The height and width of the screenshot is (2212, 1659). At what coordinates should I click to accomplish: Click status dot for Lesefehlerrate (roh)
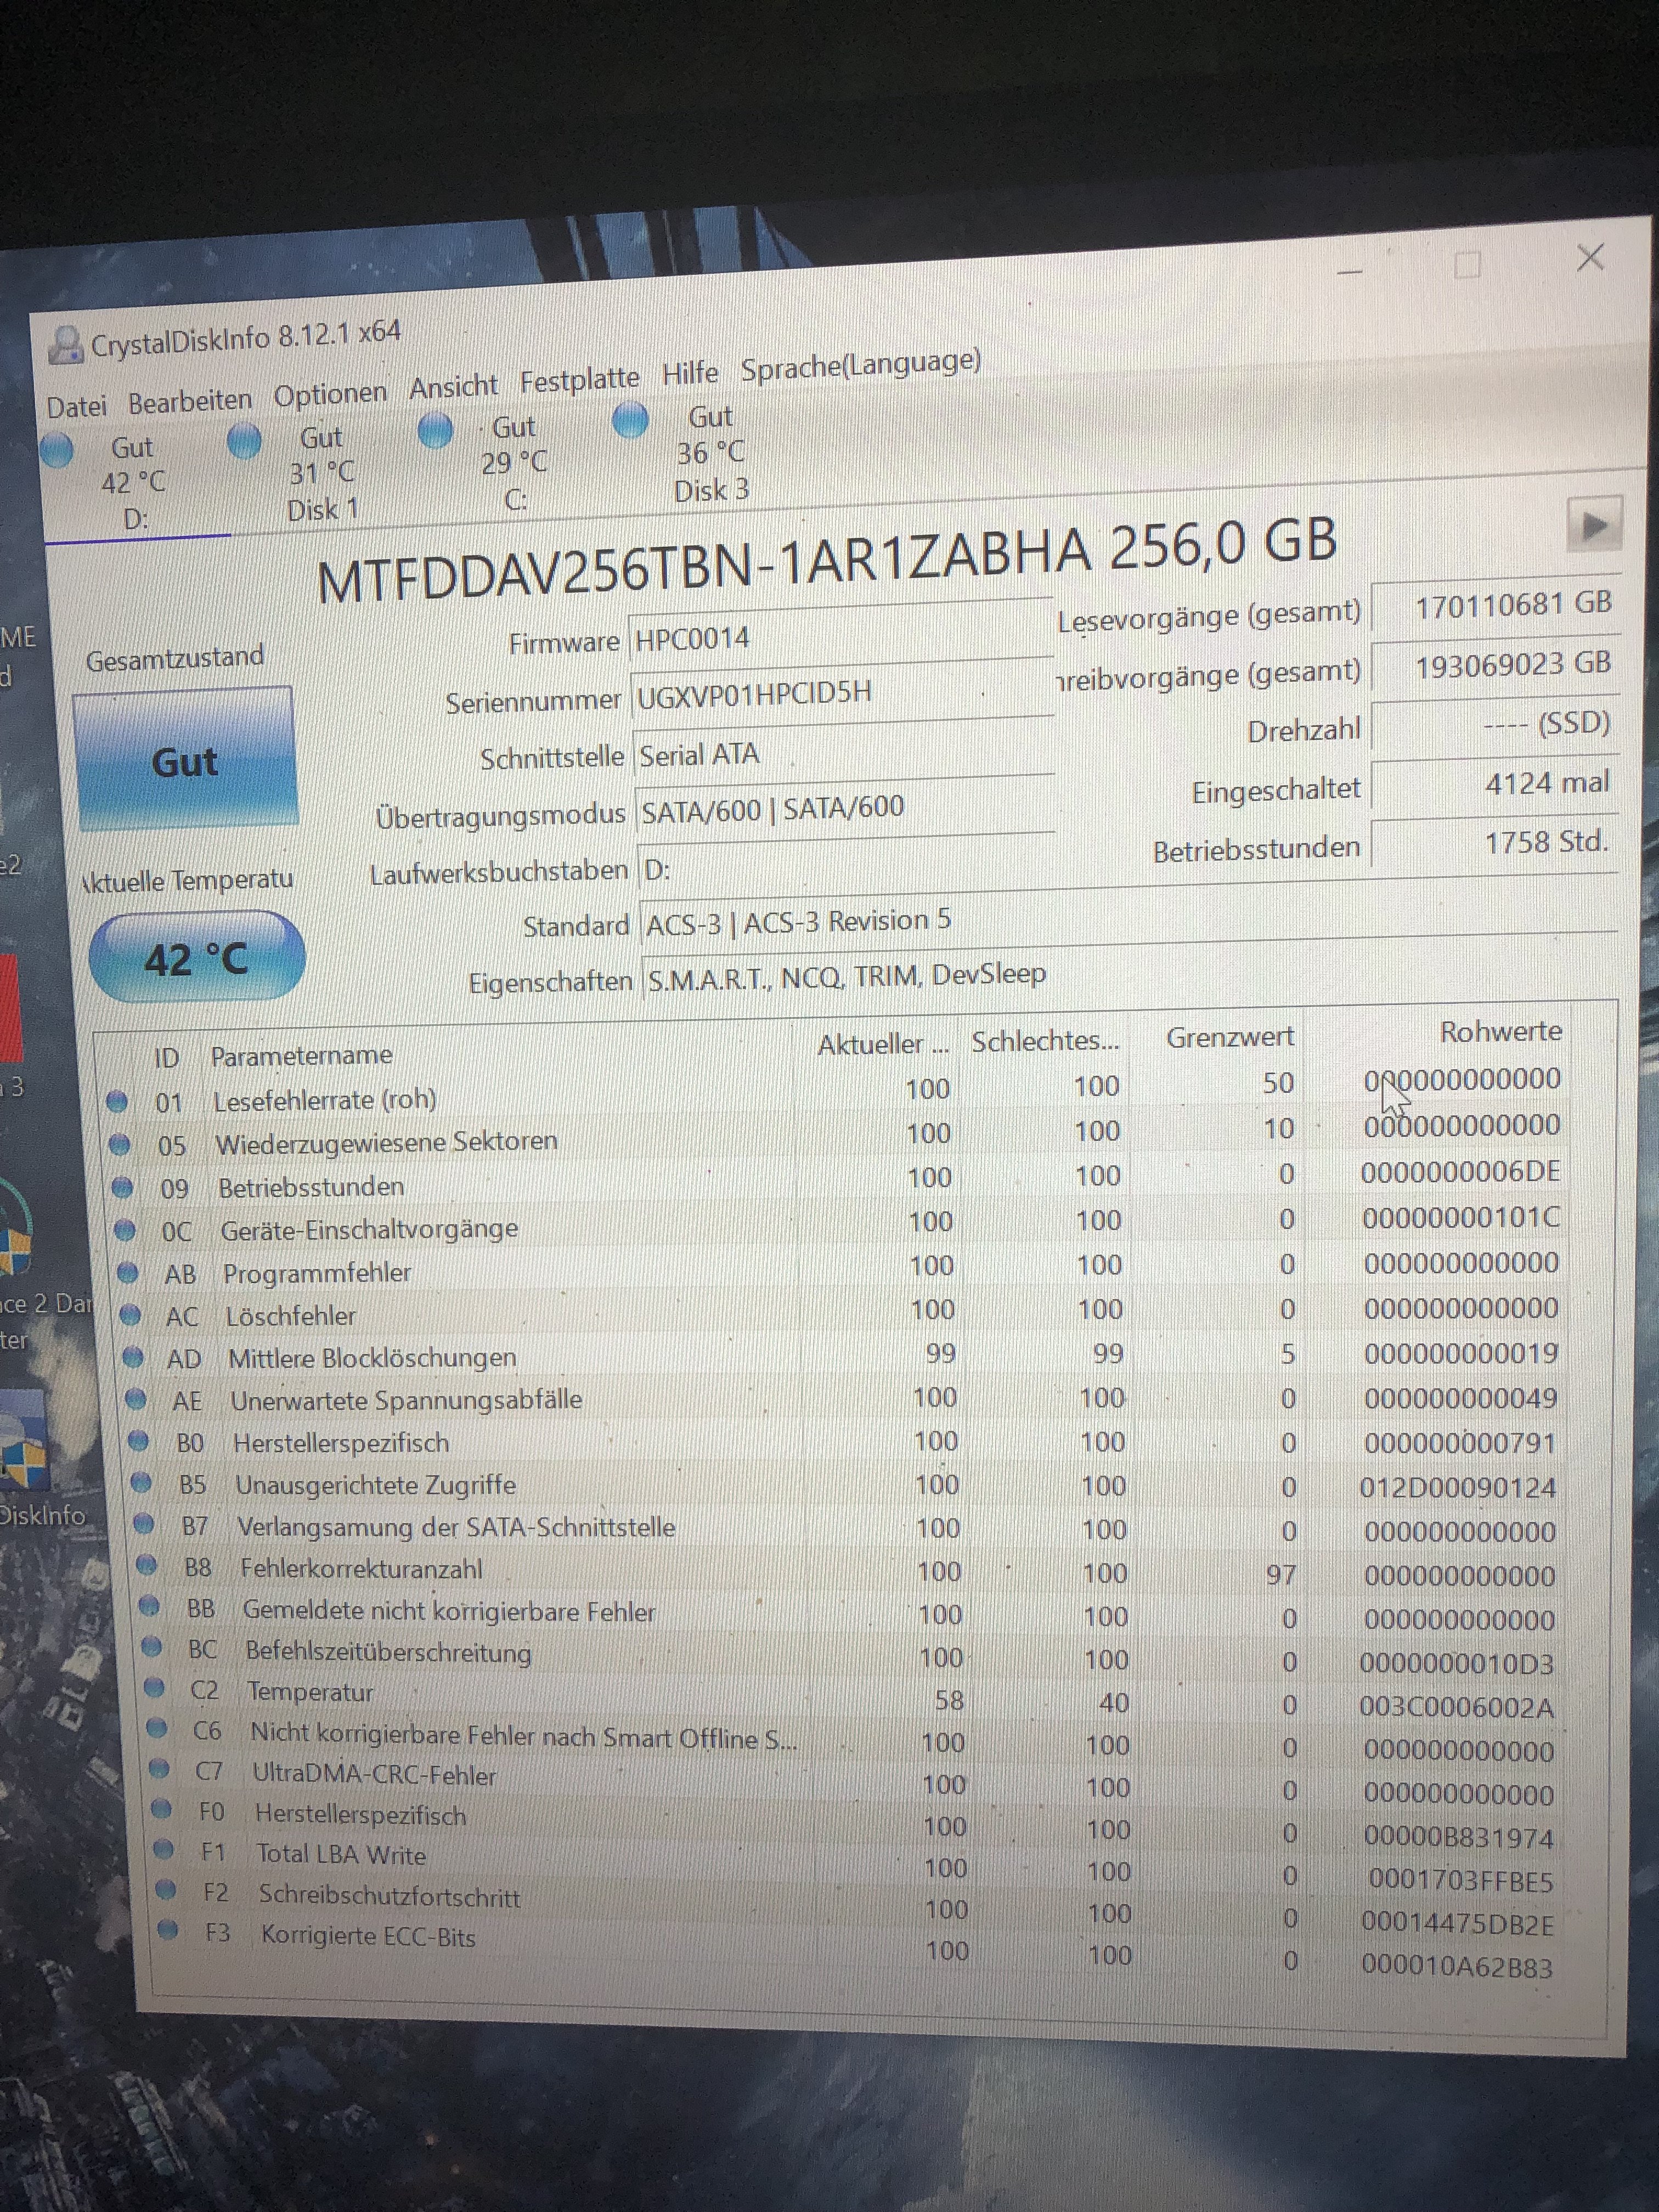[117, 1101]
